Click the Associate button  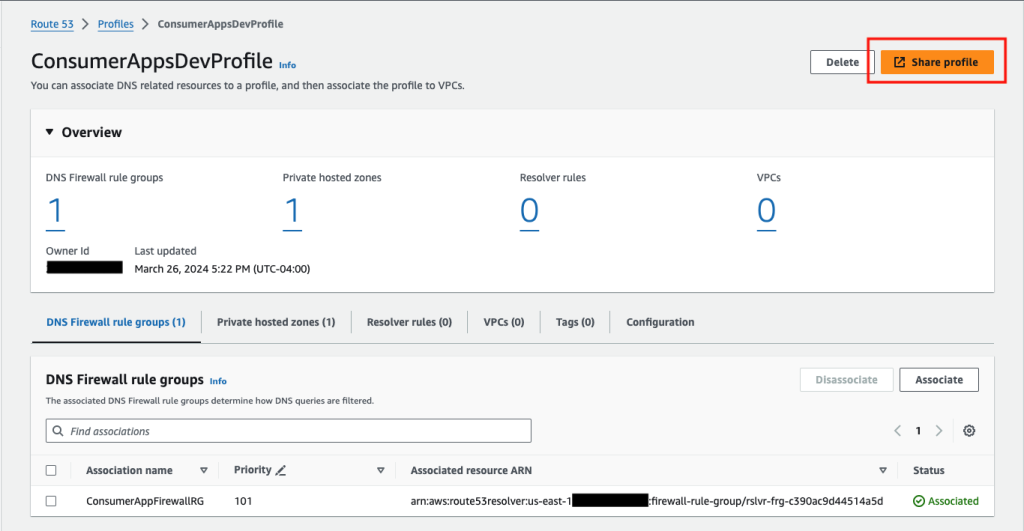[x=938, y=379]
